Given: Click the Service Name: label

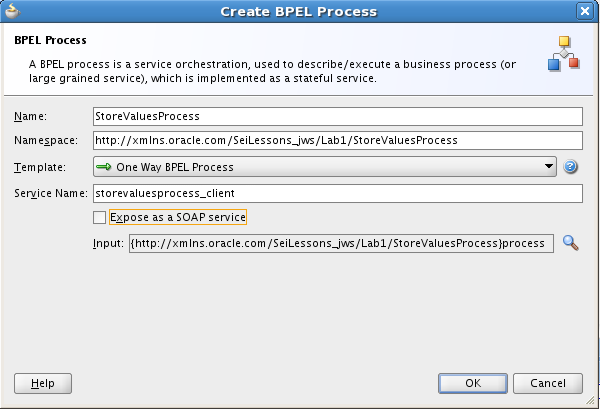Looking at the screenshot, I should click(x=51, y=194).
